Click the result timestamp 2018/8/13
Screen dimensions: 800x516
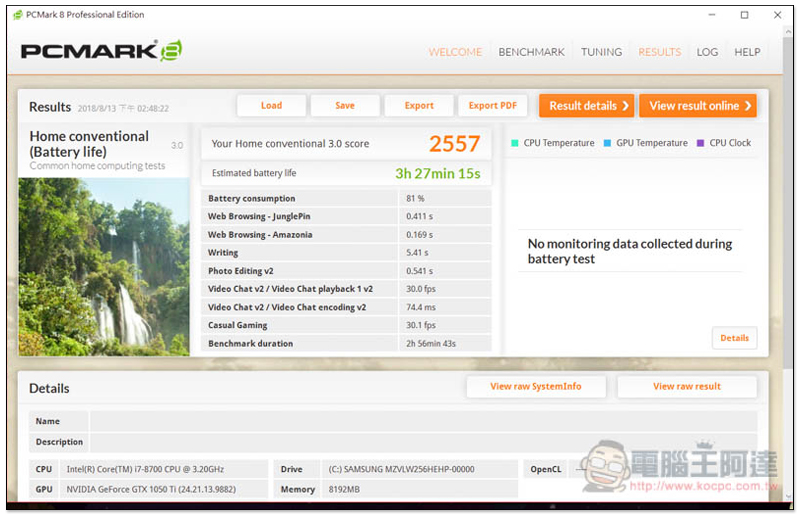(123, 108)
